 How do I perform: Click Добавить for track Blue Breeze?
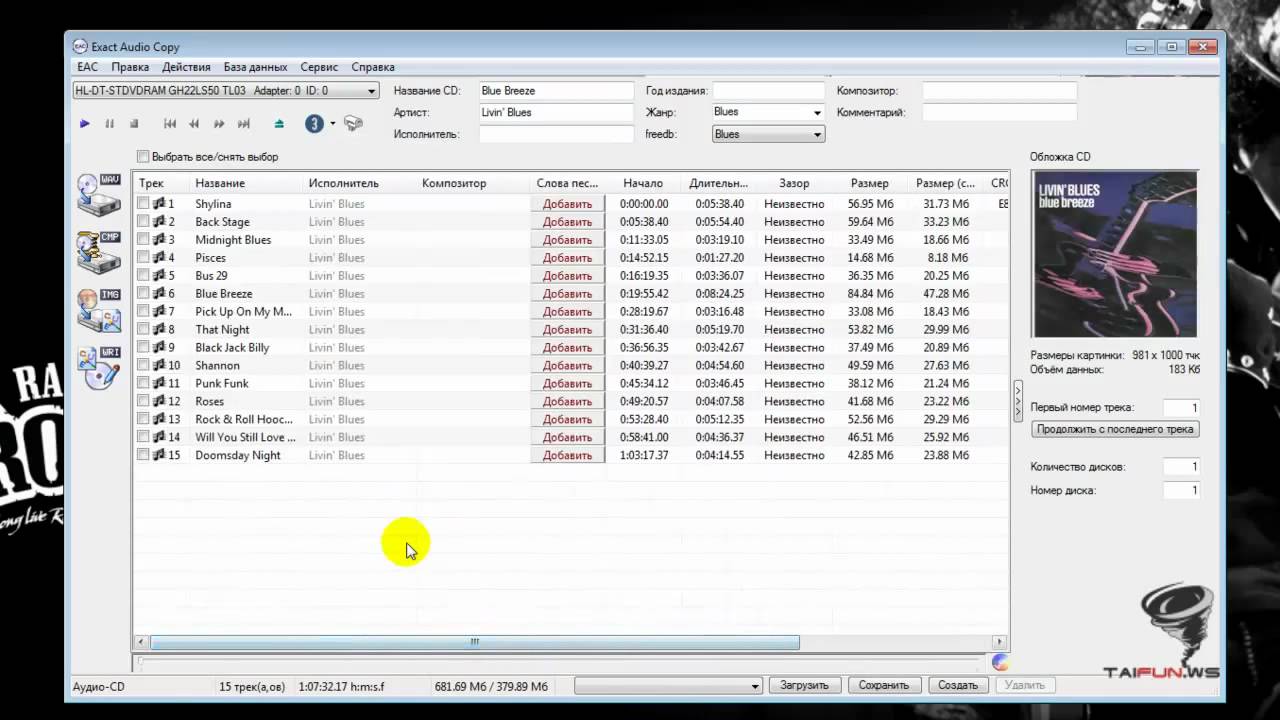[x=567, y=294]
